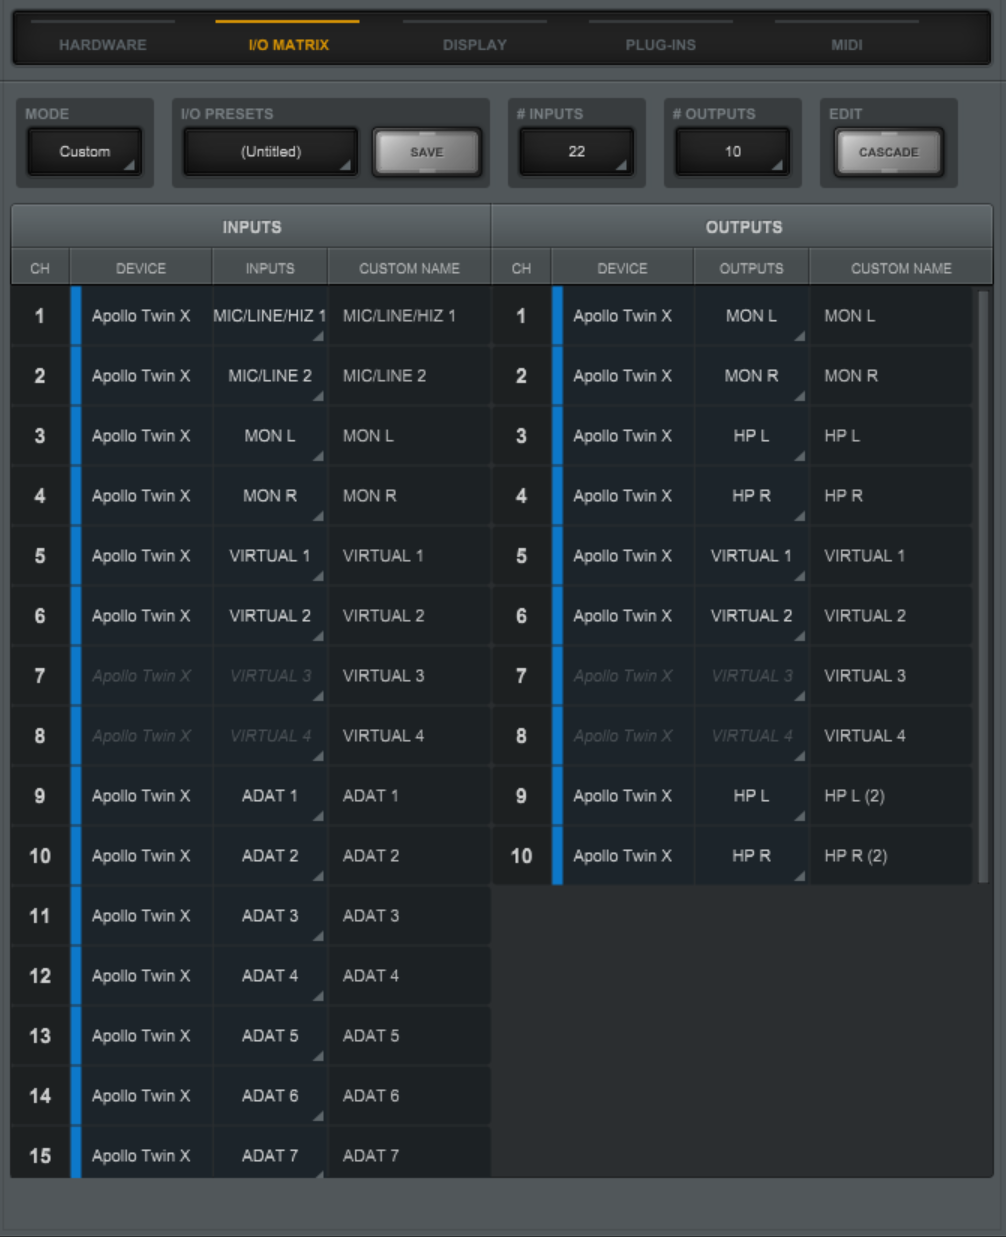Open input channel 5 VIRTUAL 1 source menu
The width and height of the screenshot is (1006, 1237).
[x=270, y=556]
